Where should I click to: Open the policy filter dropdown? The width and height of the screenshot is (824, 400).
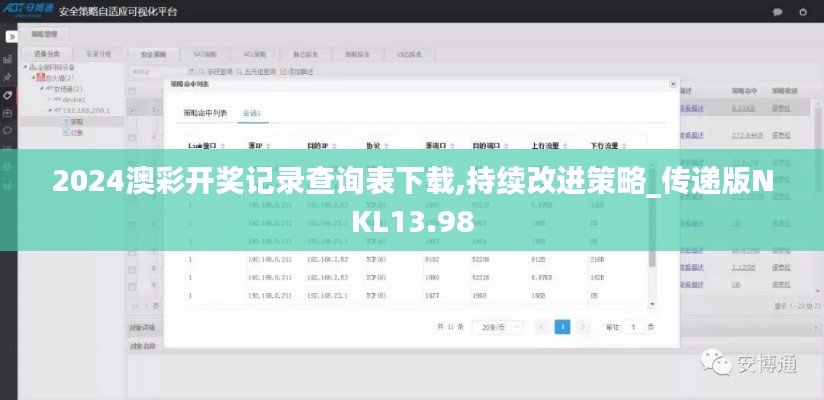point(162,72)
